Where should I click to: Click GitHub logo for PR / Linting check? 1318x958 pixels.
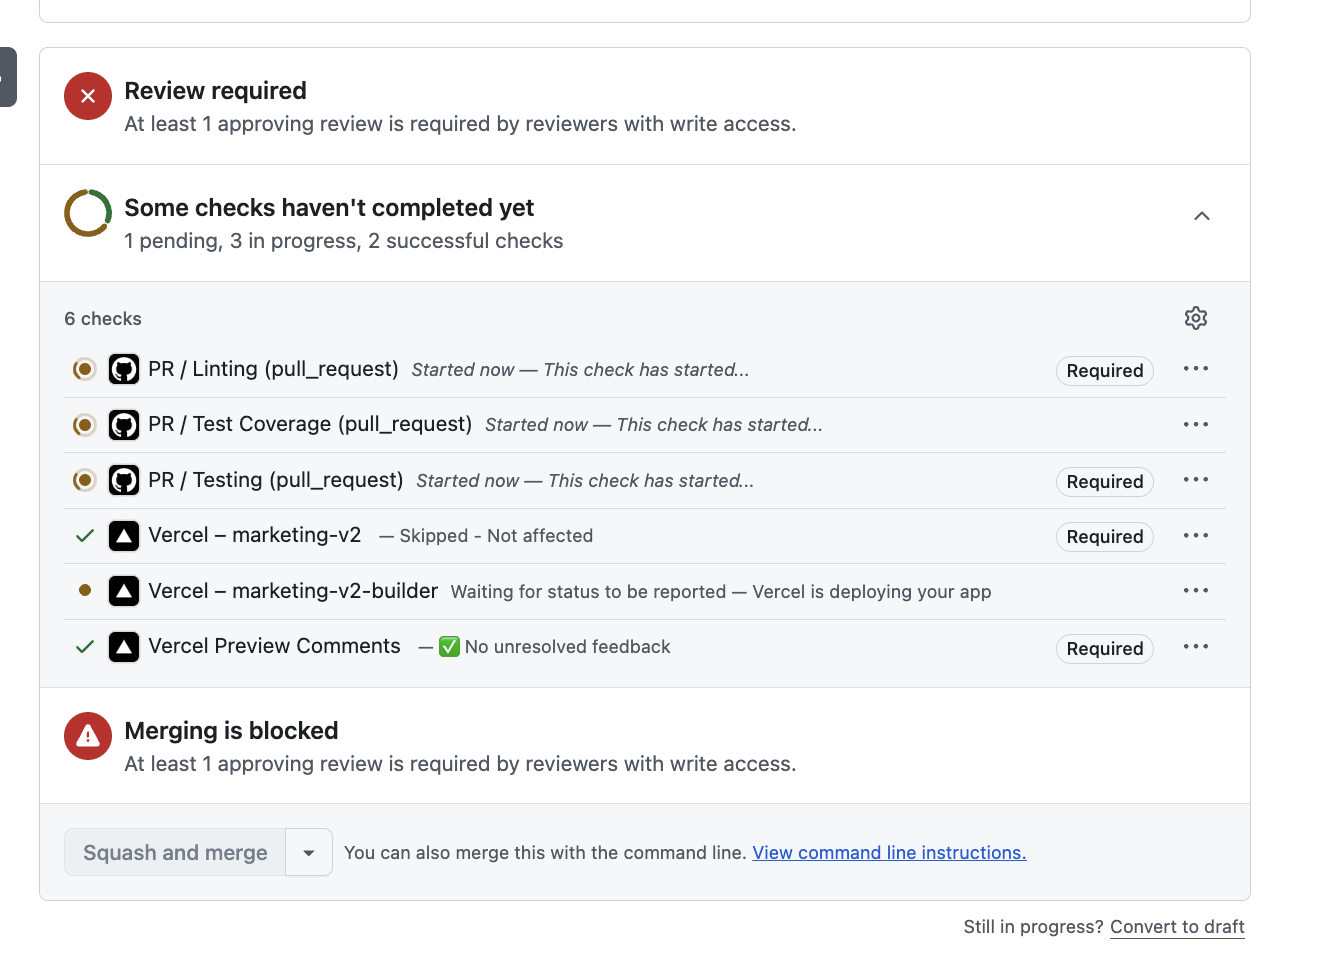124,369
